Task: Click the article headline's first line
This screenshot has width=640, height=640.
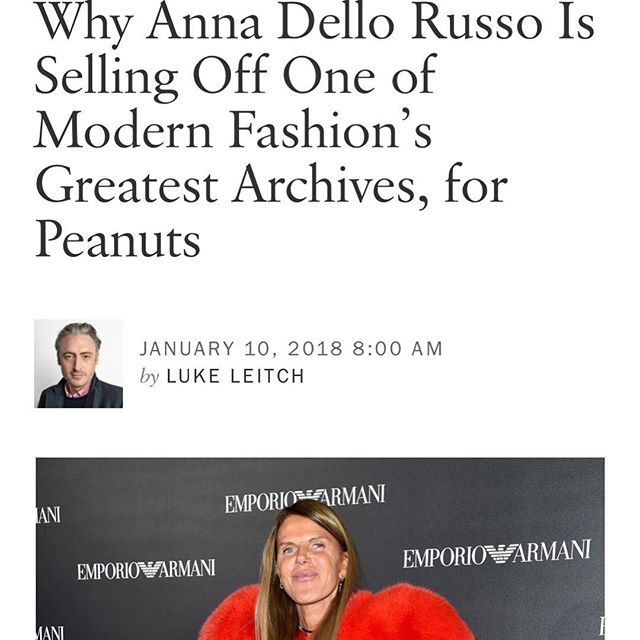Action: click(x=315, y=22)
